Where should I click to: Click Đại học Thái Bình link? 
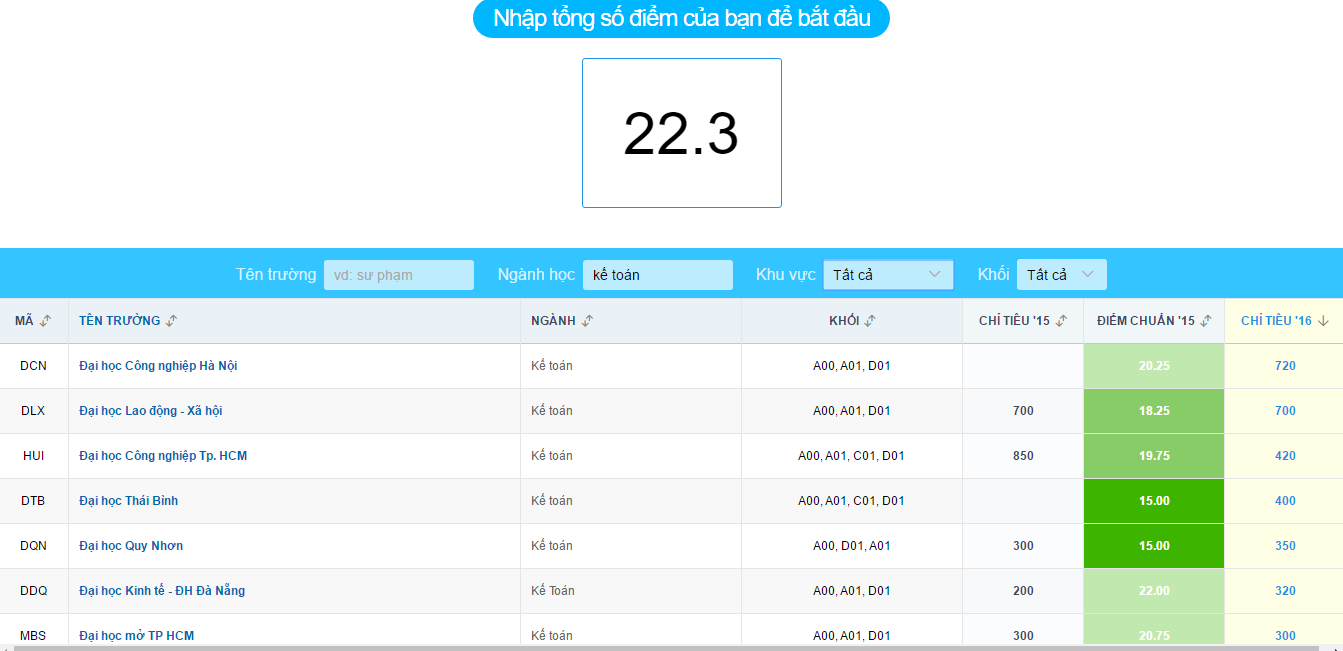128,501
